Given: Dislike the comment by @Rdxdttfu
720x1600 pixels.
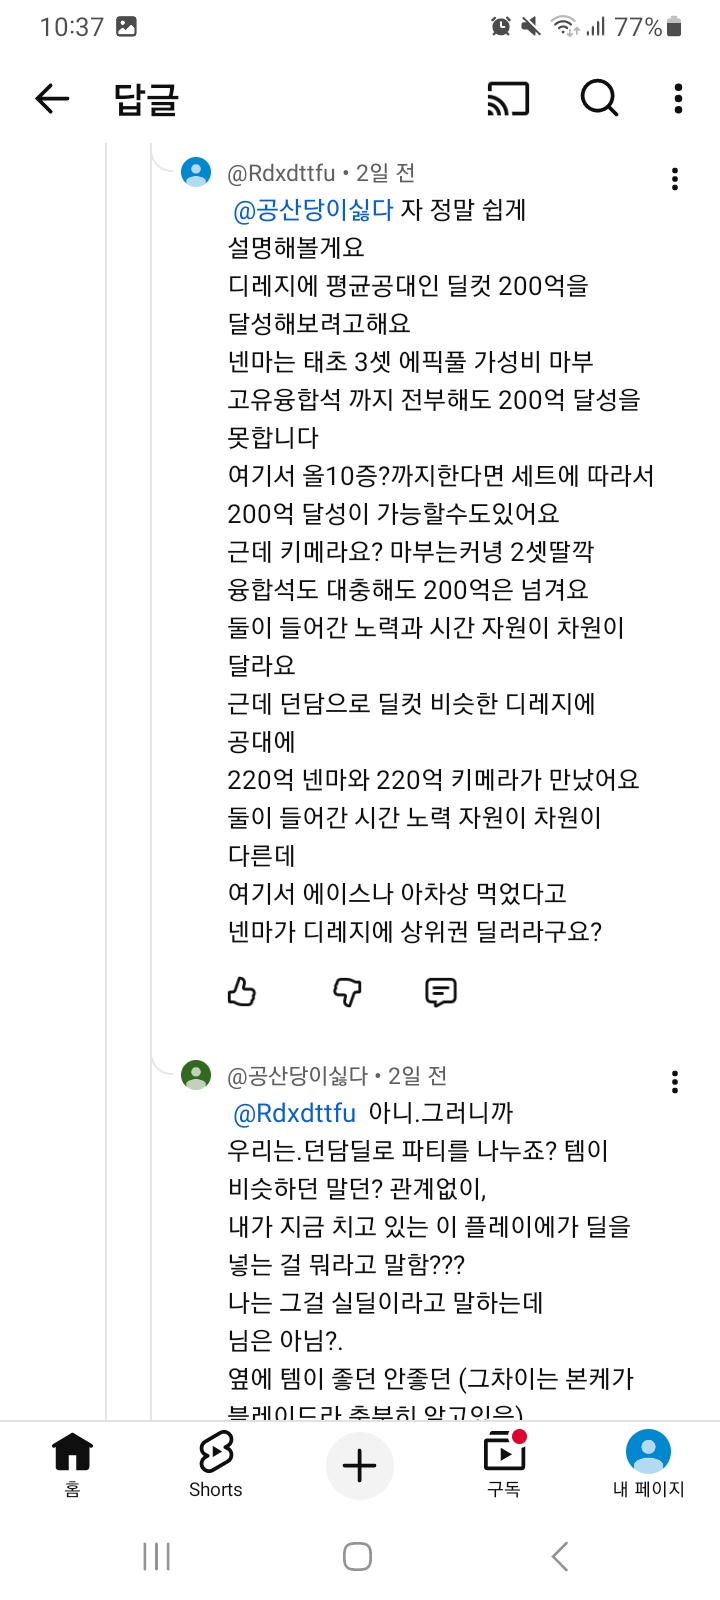Looking at the screenshot, I should tap(347, 991).
